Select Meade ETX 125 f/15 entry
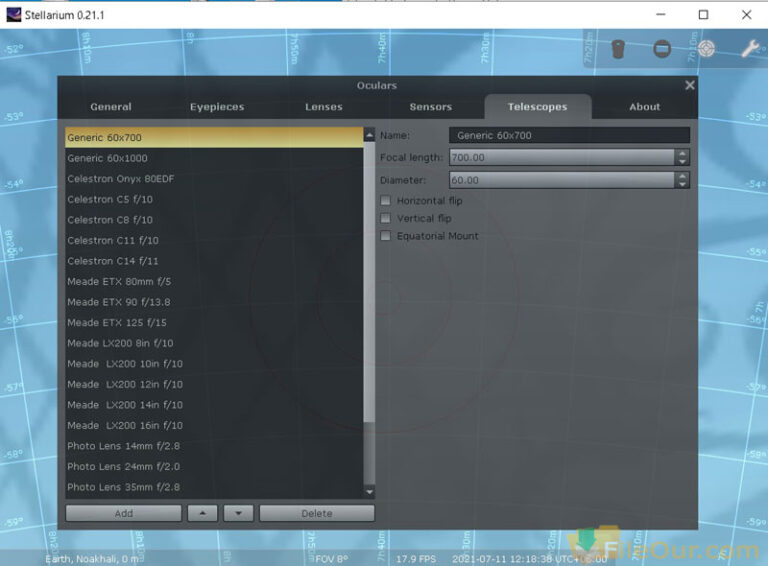 pos(214,323)
